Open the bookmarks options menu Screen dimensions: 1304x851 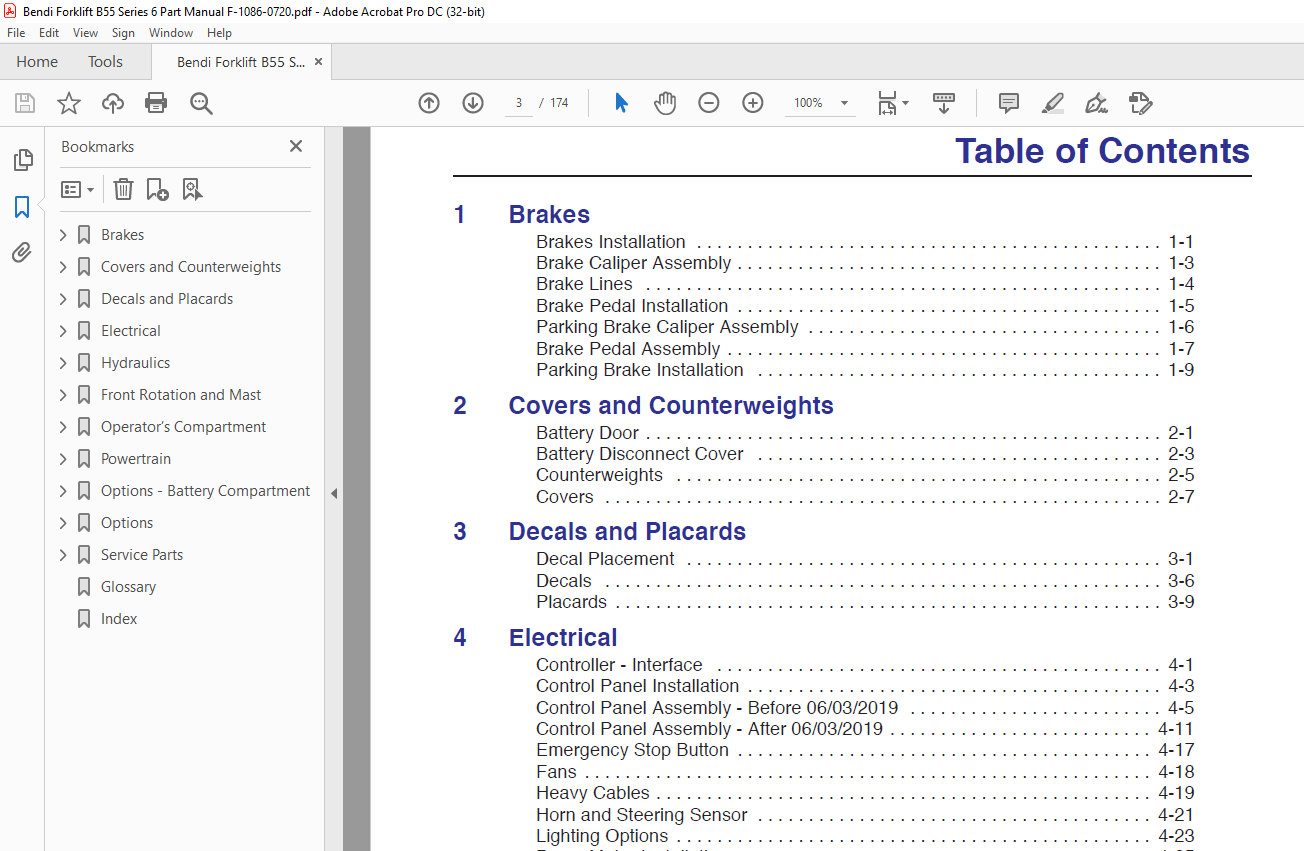pyautogui.click(x=78, y=189)
